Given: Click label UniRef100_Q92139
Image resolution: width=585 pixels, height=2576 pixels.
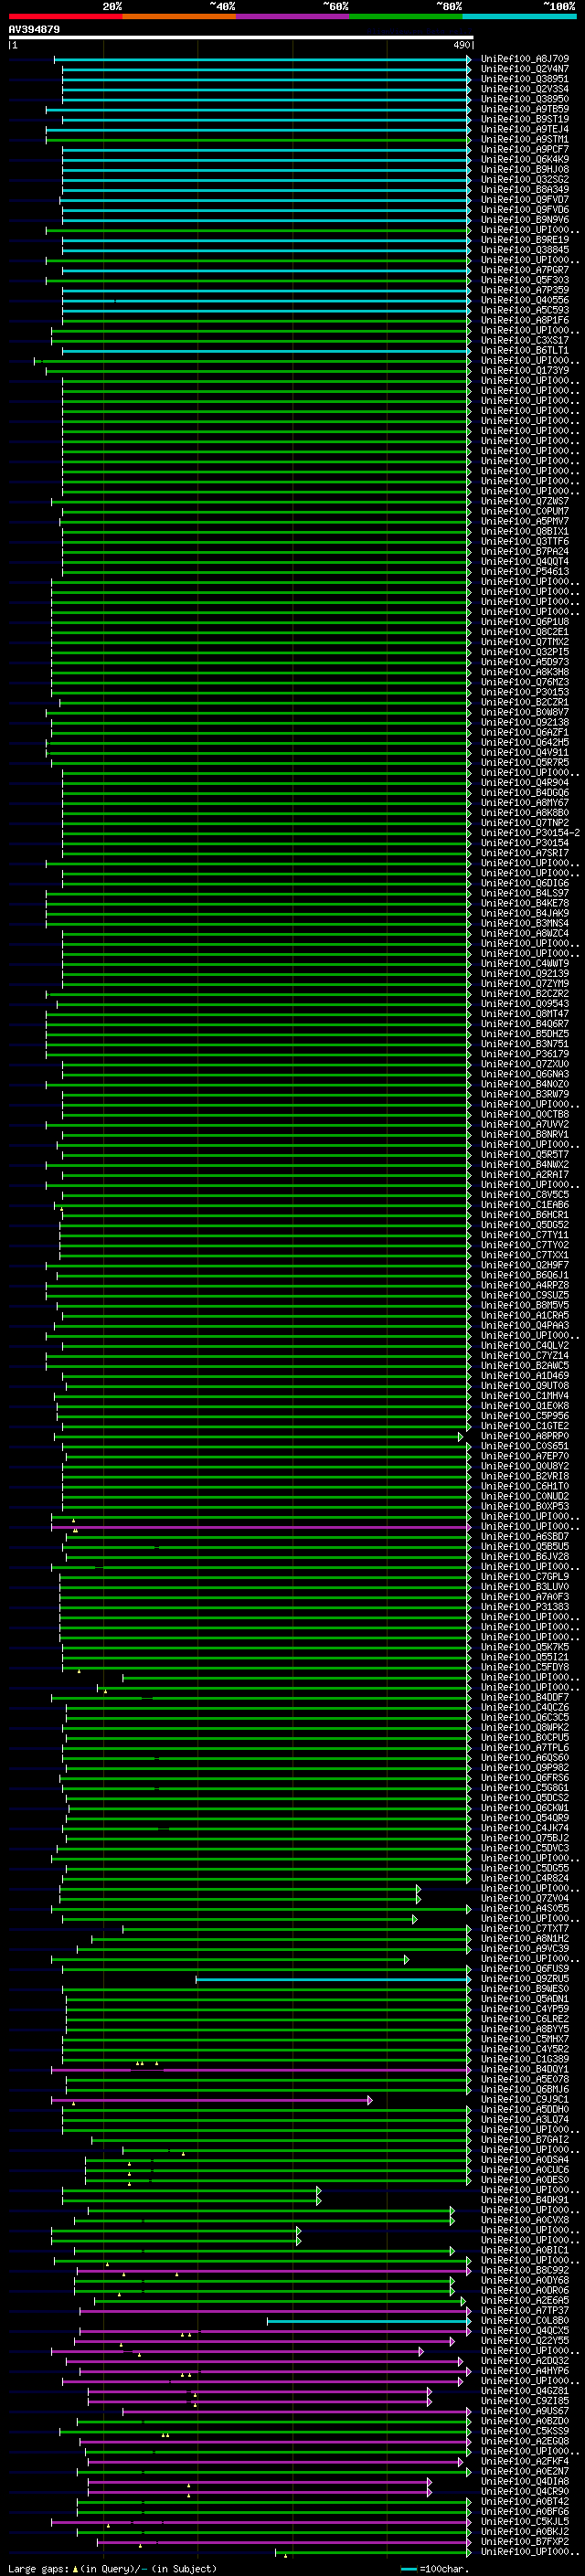Looking at the screenshot, I should click(x=525, y=973).
